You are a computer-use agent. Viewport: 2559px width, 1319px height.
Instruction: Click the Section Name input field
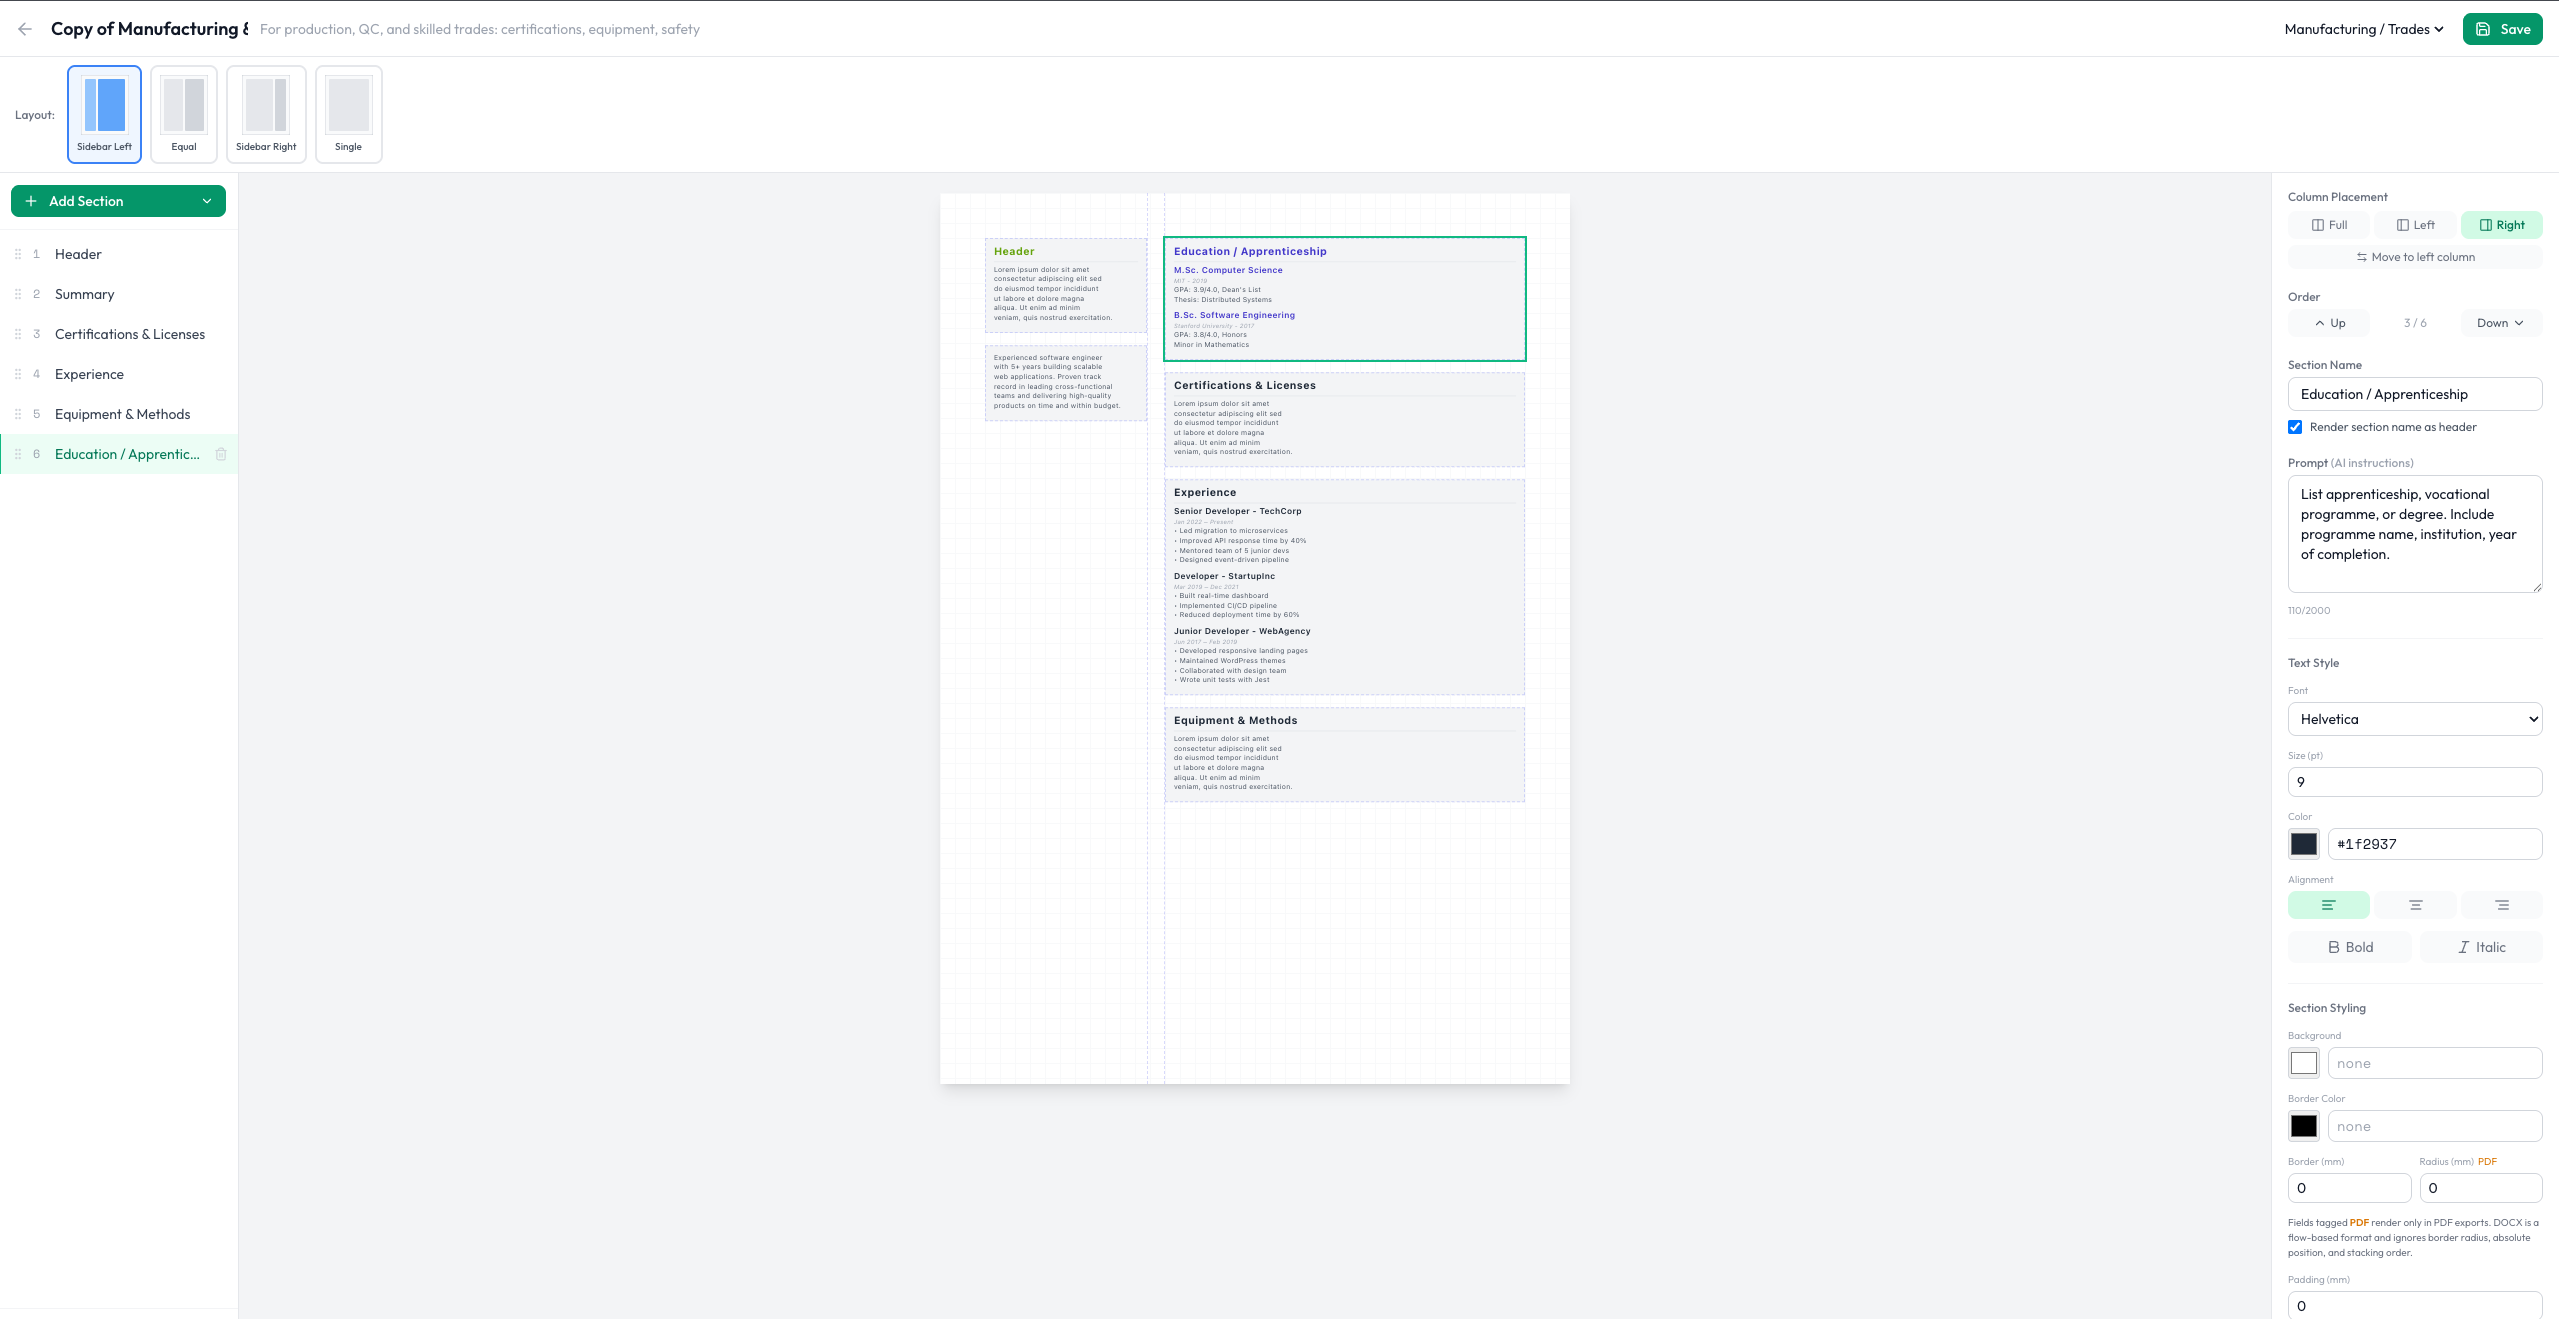2415,394
